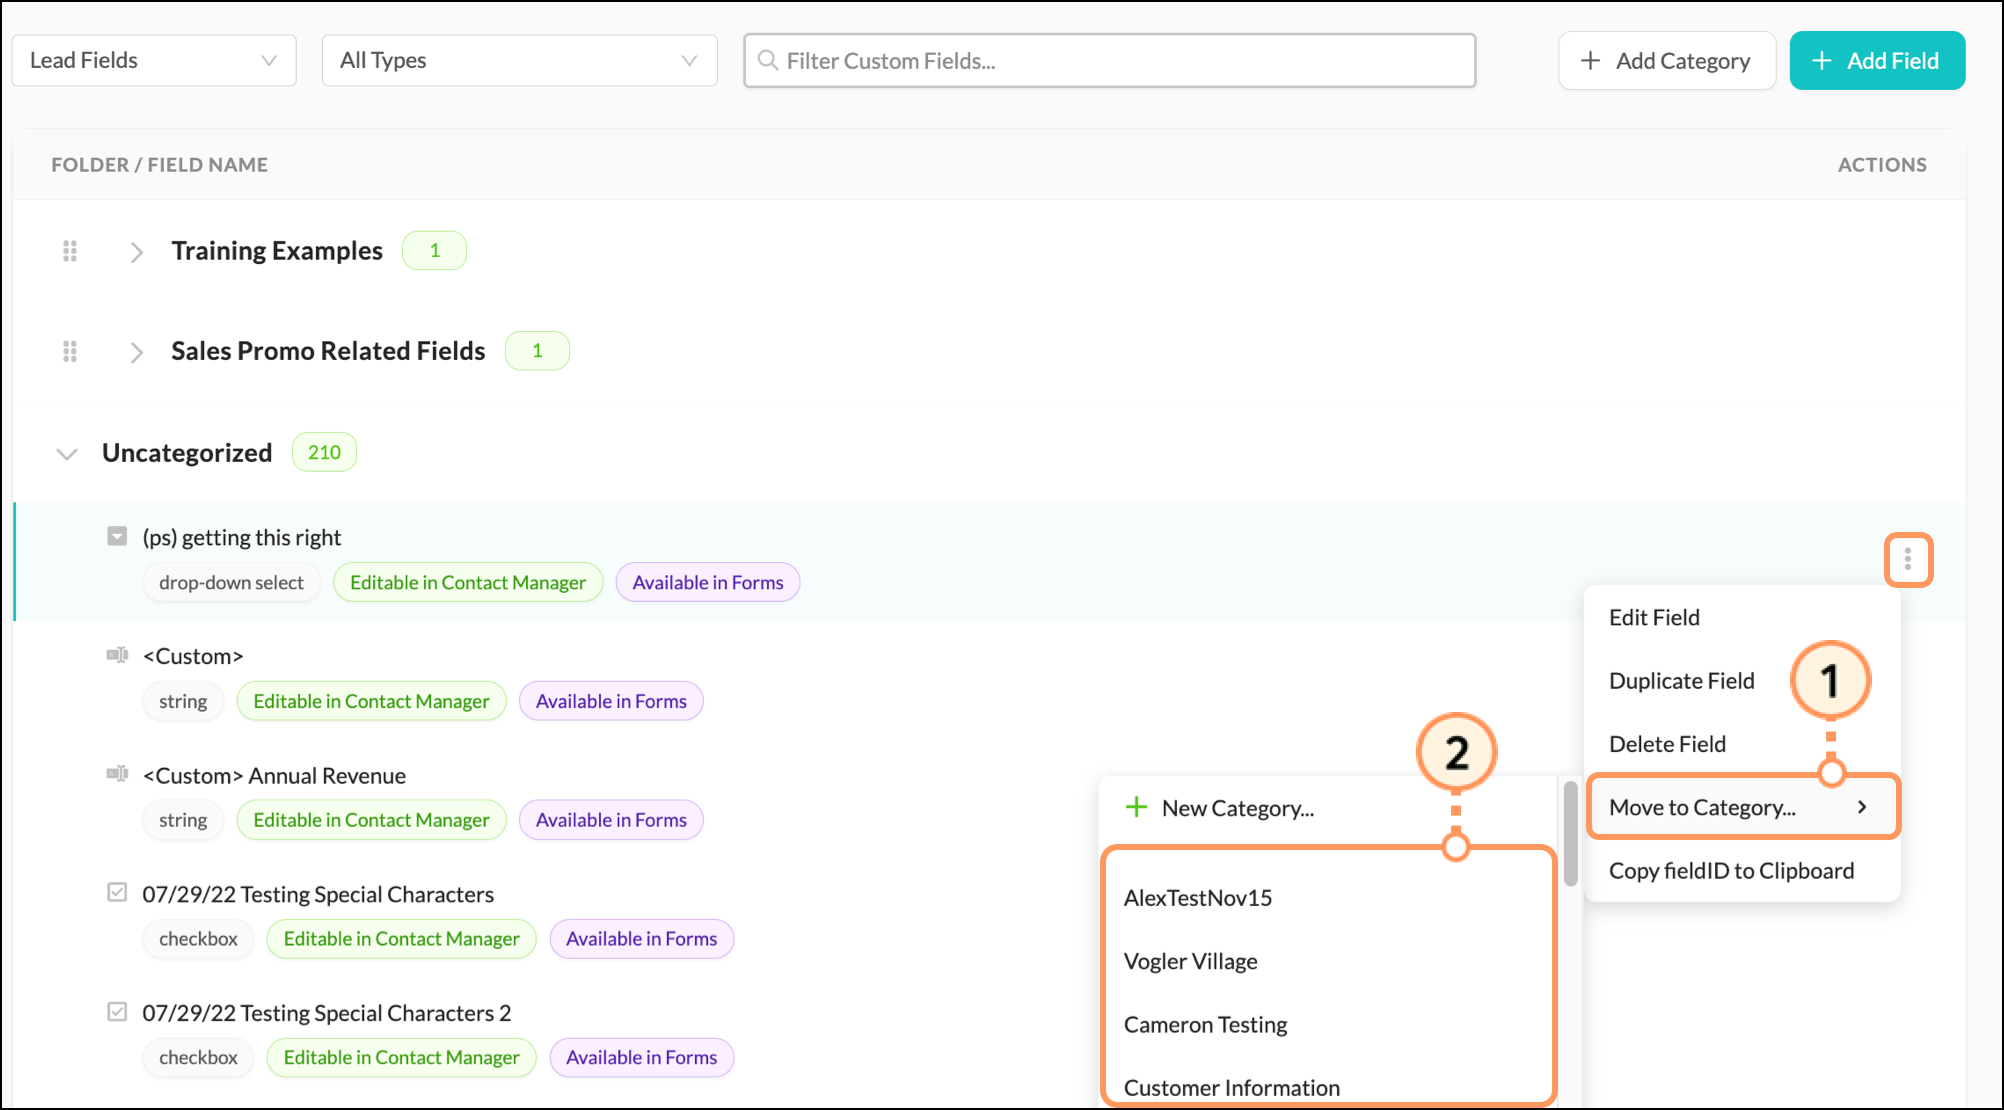
Task: Click green plus icon of New Category
Action: (1137, 807)
